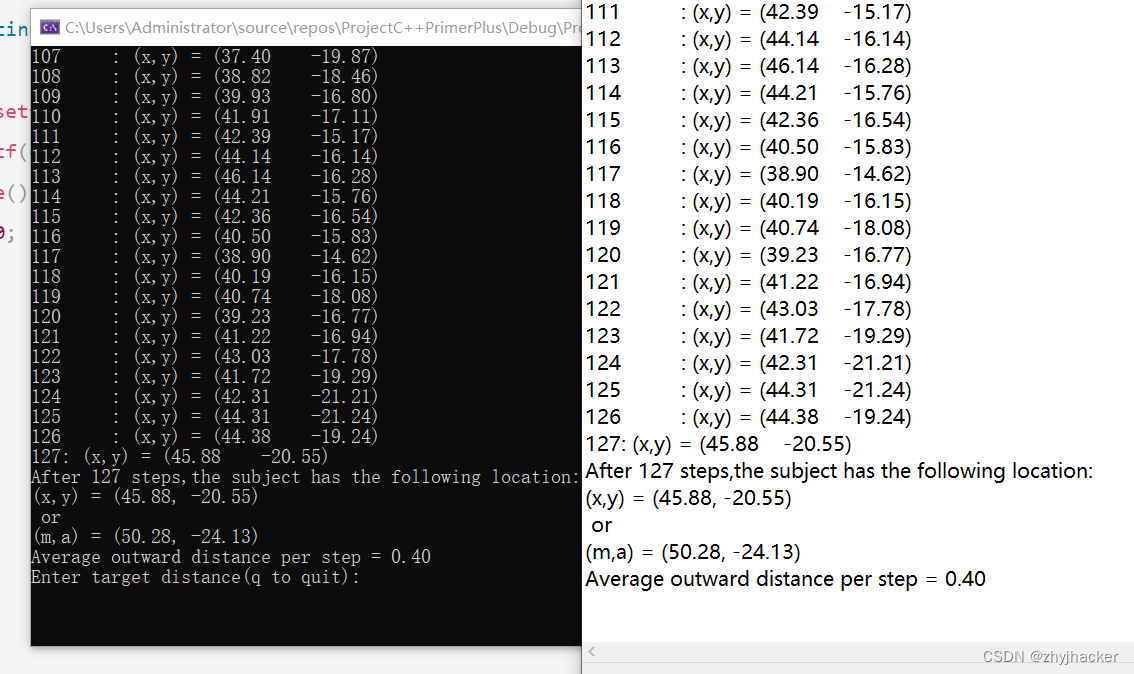Click the 'Enter target distance' console prompt
The height and width of the screenshot is (674, 1134).
tap(195, 577)
